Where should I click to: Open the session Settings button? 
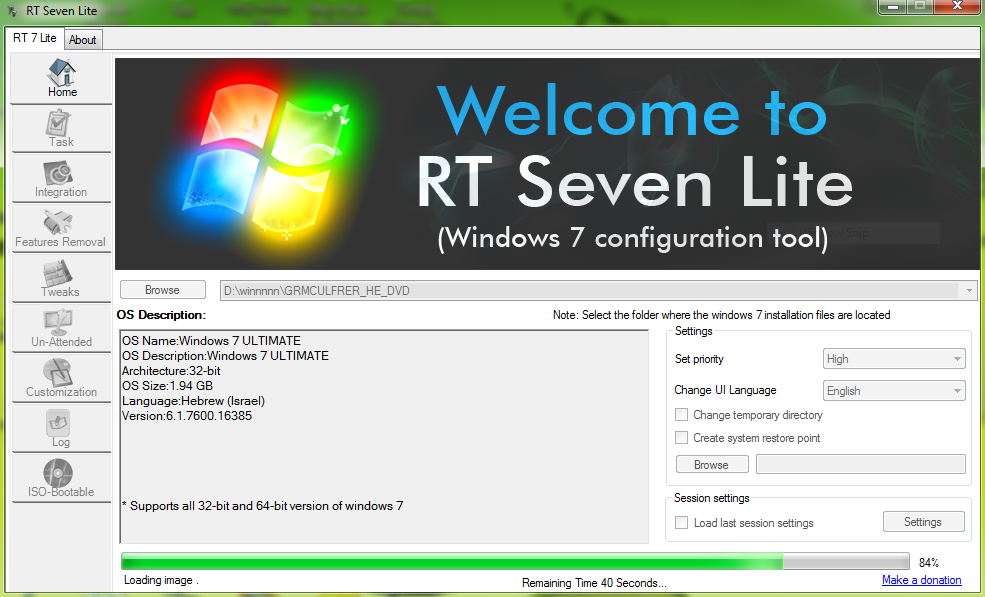point(923,522)
